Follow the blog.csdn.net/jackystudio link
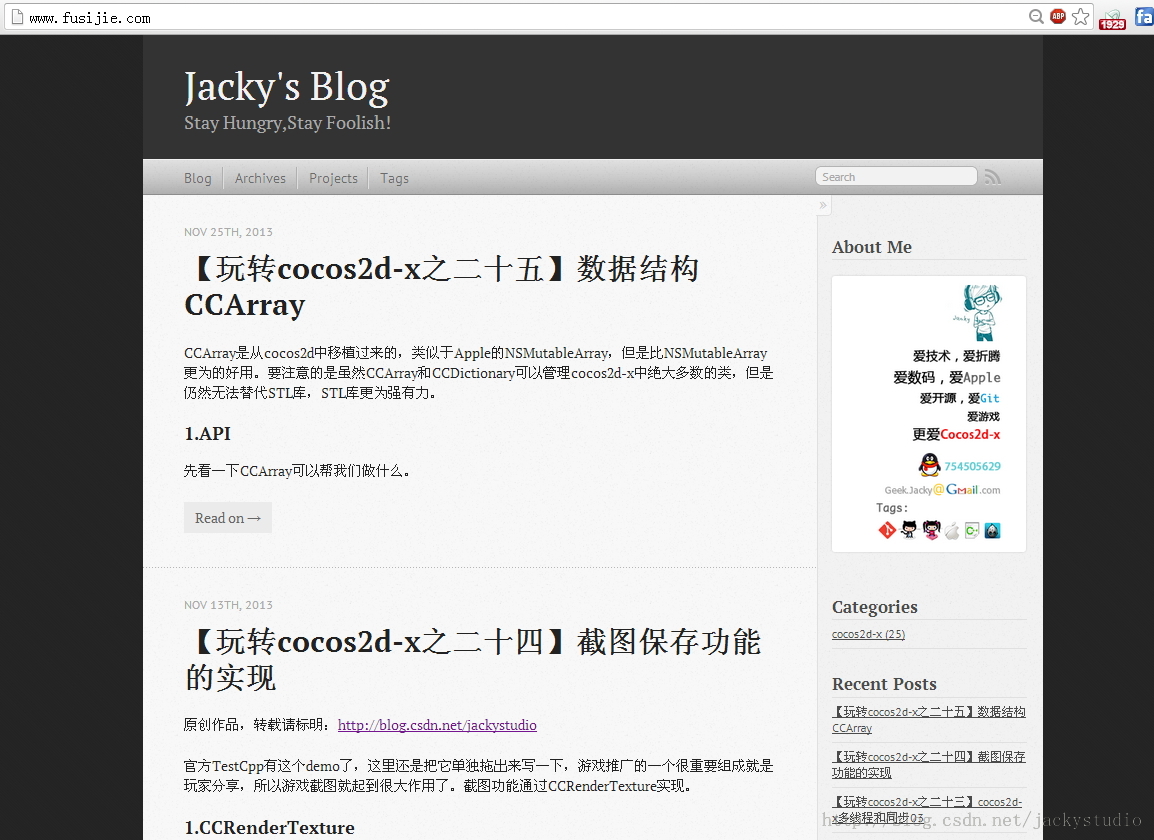Image resolution: width=1154 pixels, height=840 pixels. pyautogui.click(x=437, y=725)
